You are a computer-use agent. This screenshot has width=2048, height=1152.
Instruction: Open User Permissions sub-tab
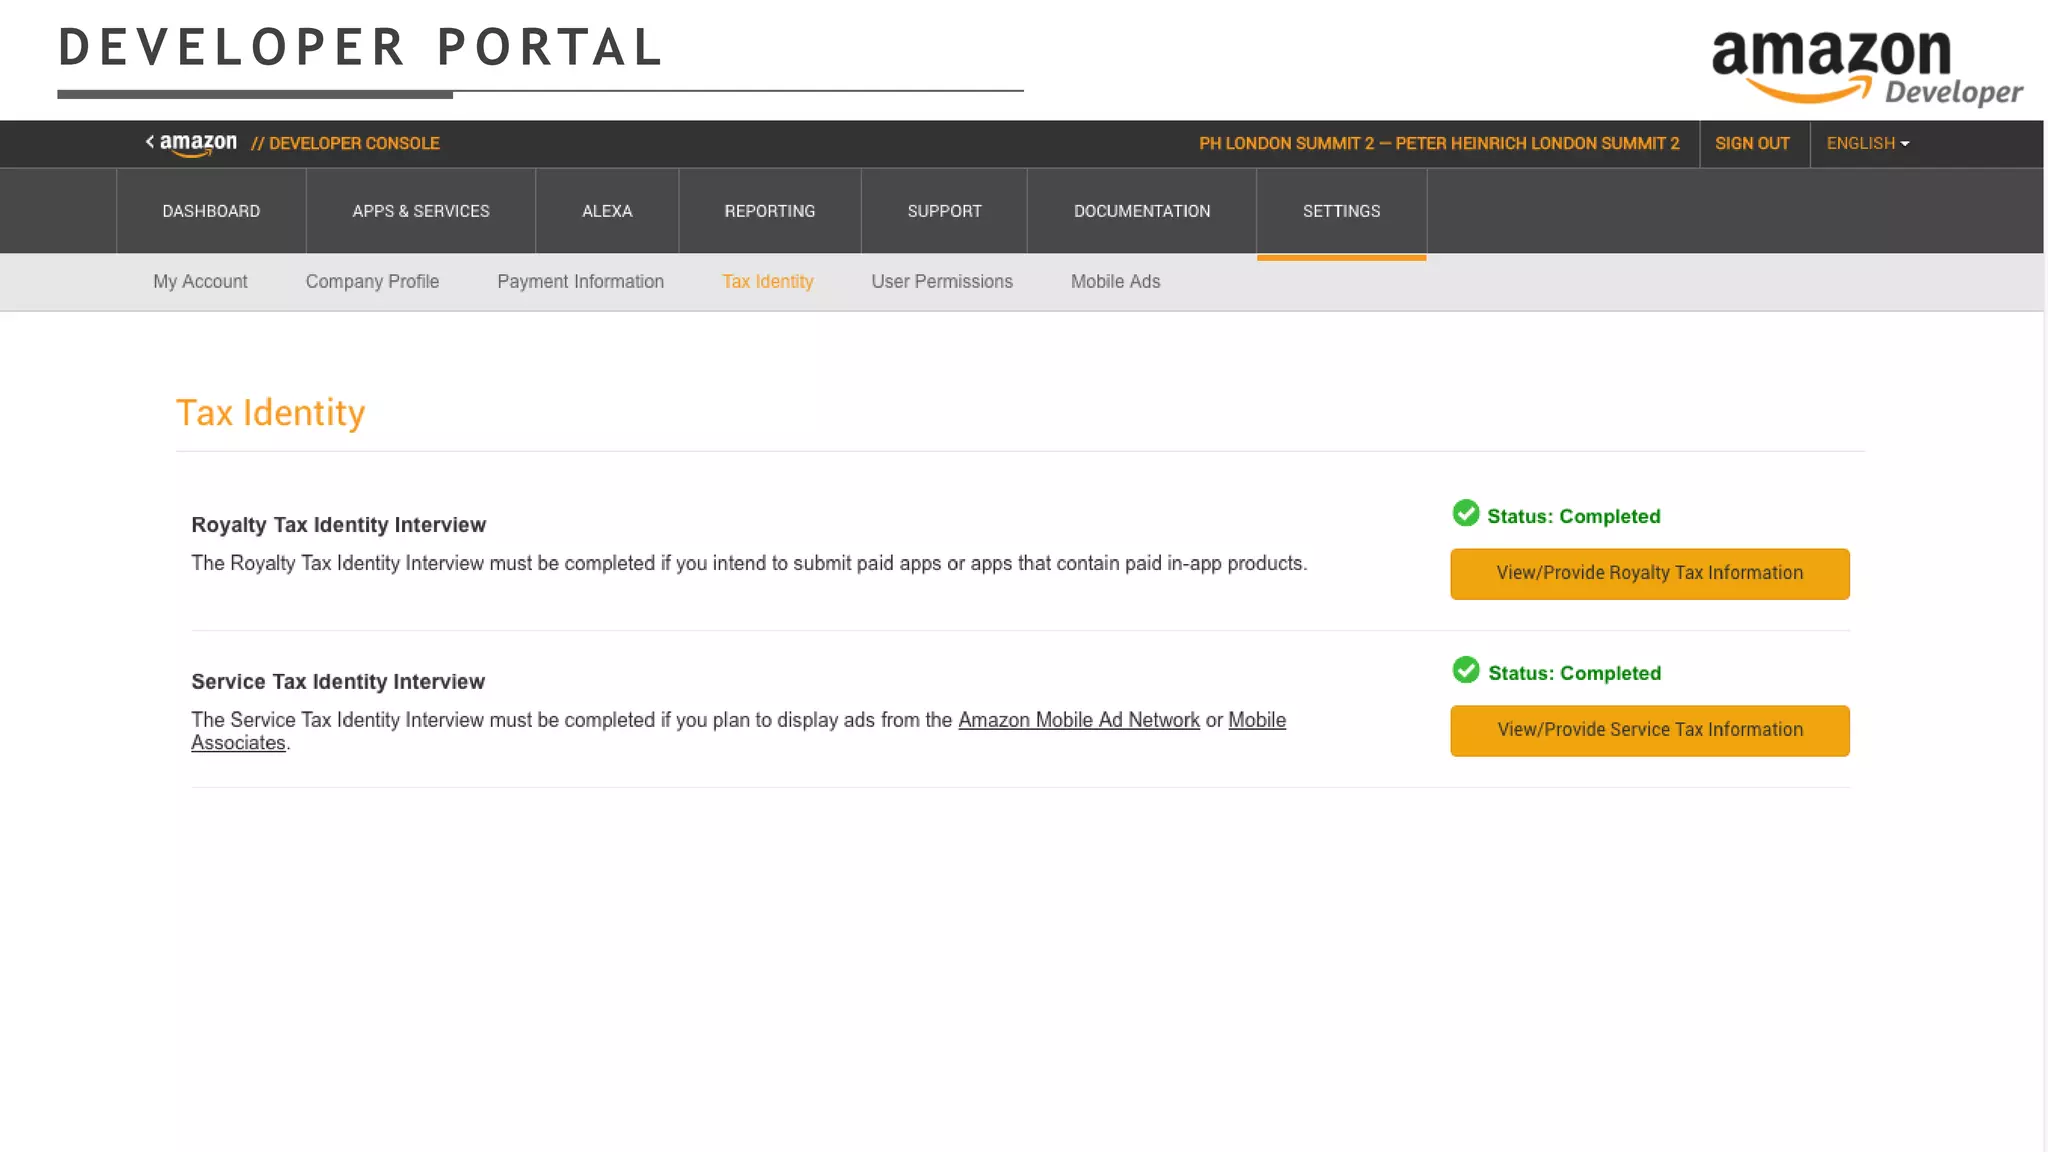(x=942, y=282)
